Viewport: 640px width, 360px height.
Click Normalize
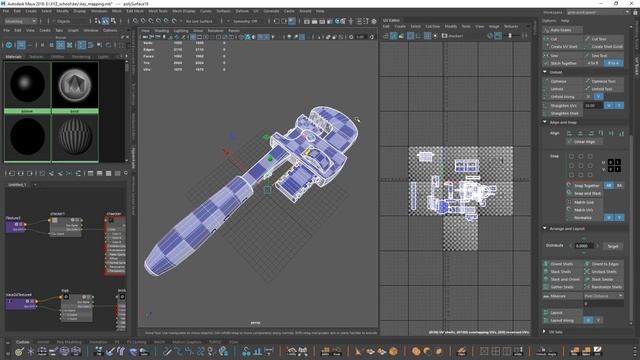click(x=584, y=218)
